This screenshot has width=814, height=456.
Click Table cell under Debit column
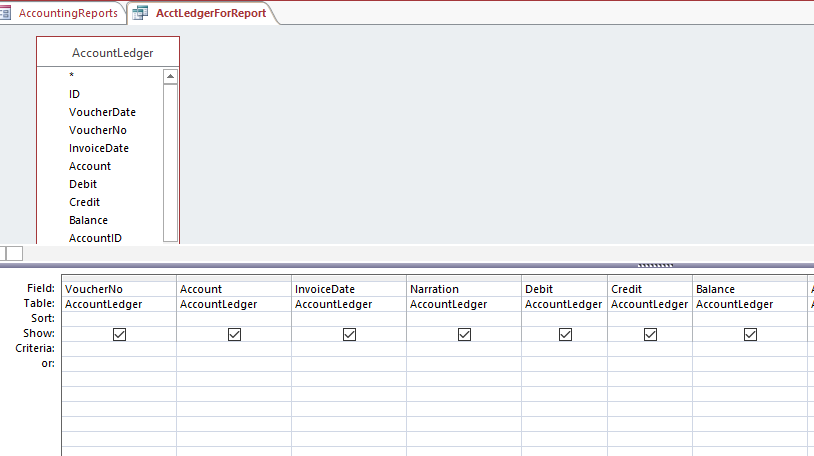(565, 304)
